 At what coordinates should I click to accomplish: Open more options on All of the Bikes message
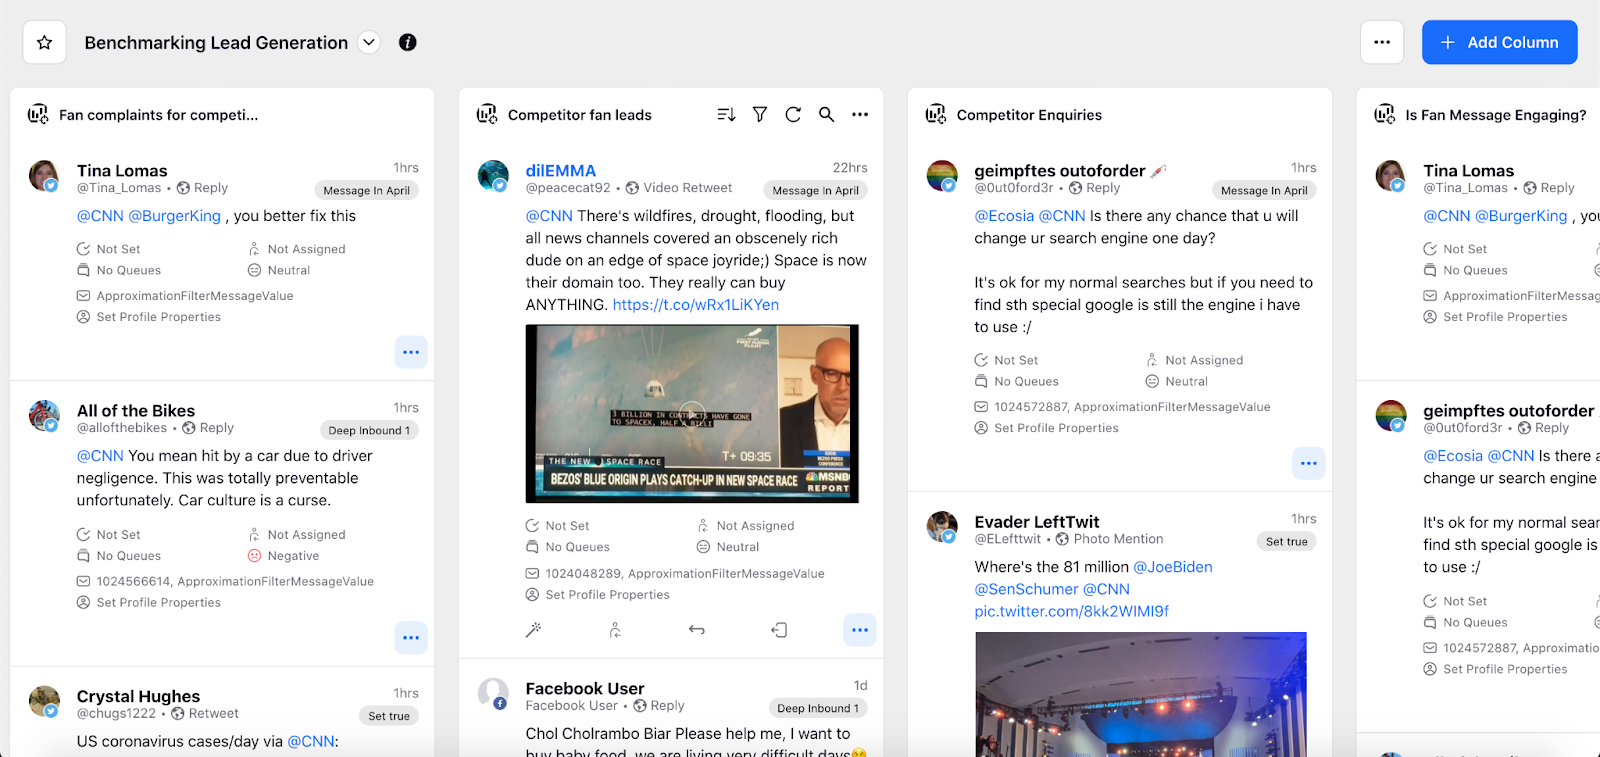[x=411, y=637]
